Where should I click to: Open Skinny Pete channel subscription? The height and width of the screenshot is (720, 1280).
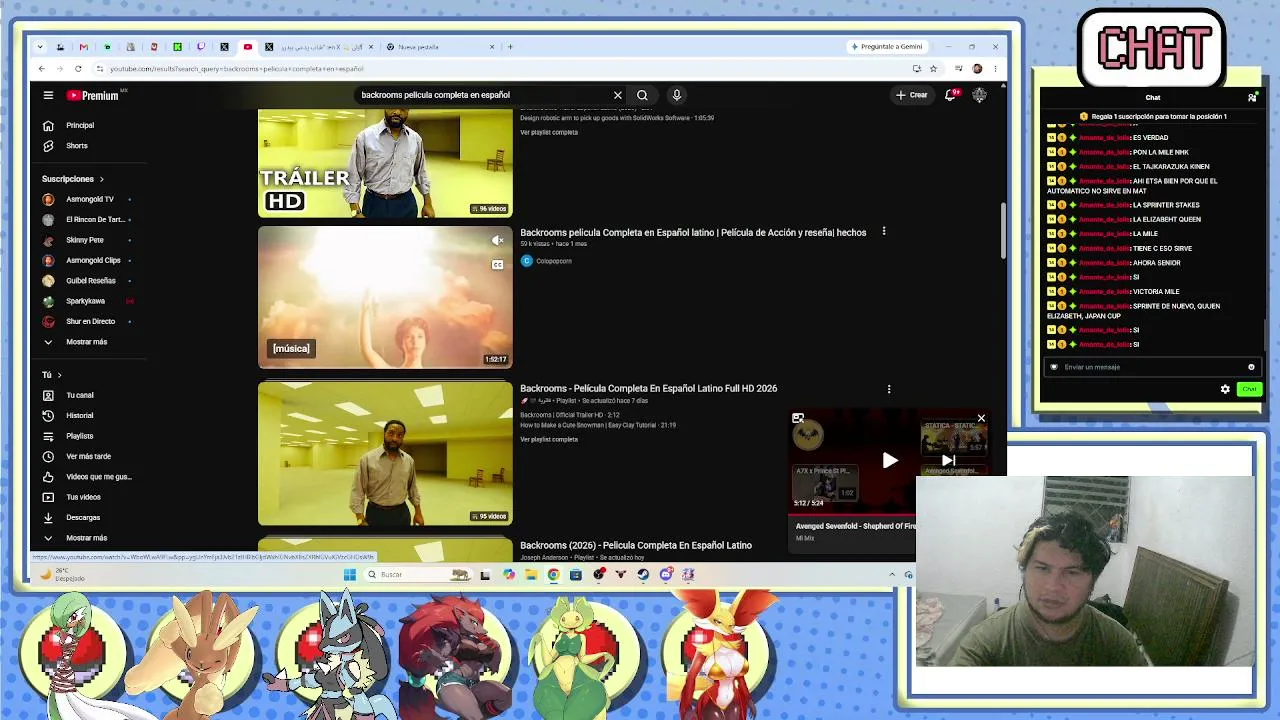(85, 240)
